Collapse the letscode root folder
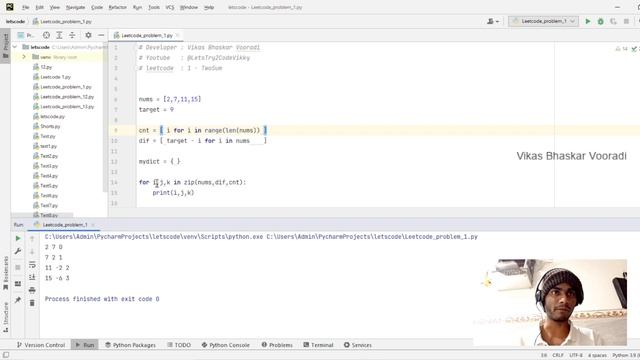Screen dimensions: 640x360 tap(15, 47)
